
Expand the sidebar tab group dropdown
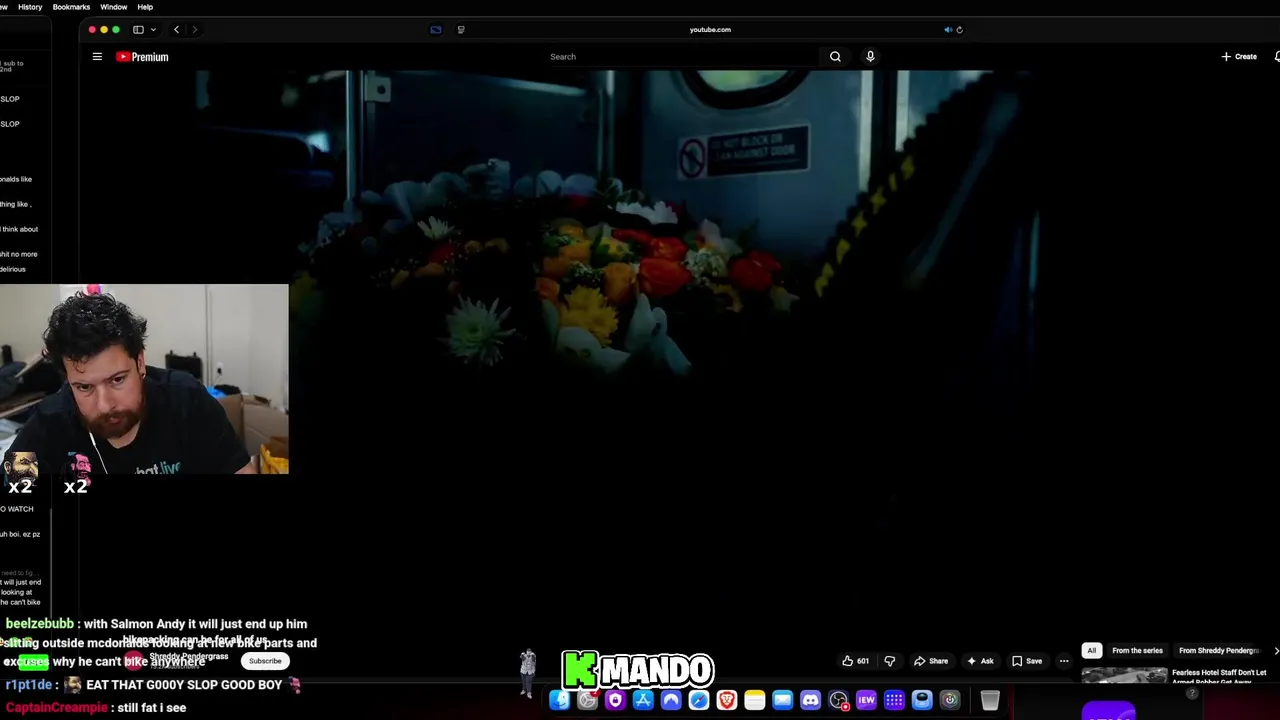(x=153, y=30)
